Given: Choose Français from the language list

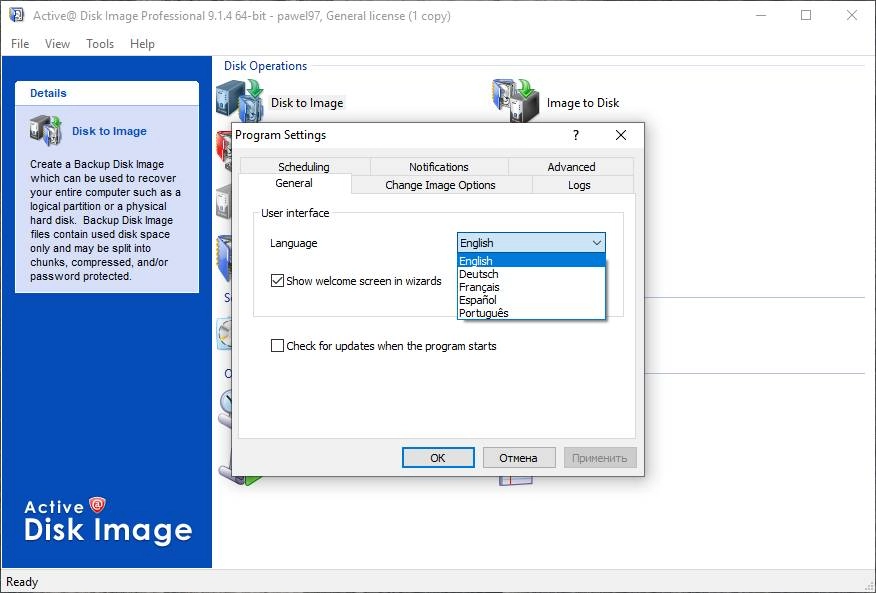Looking at the screenshot, I should pos(531,287).
